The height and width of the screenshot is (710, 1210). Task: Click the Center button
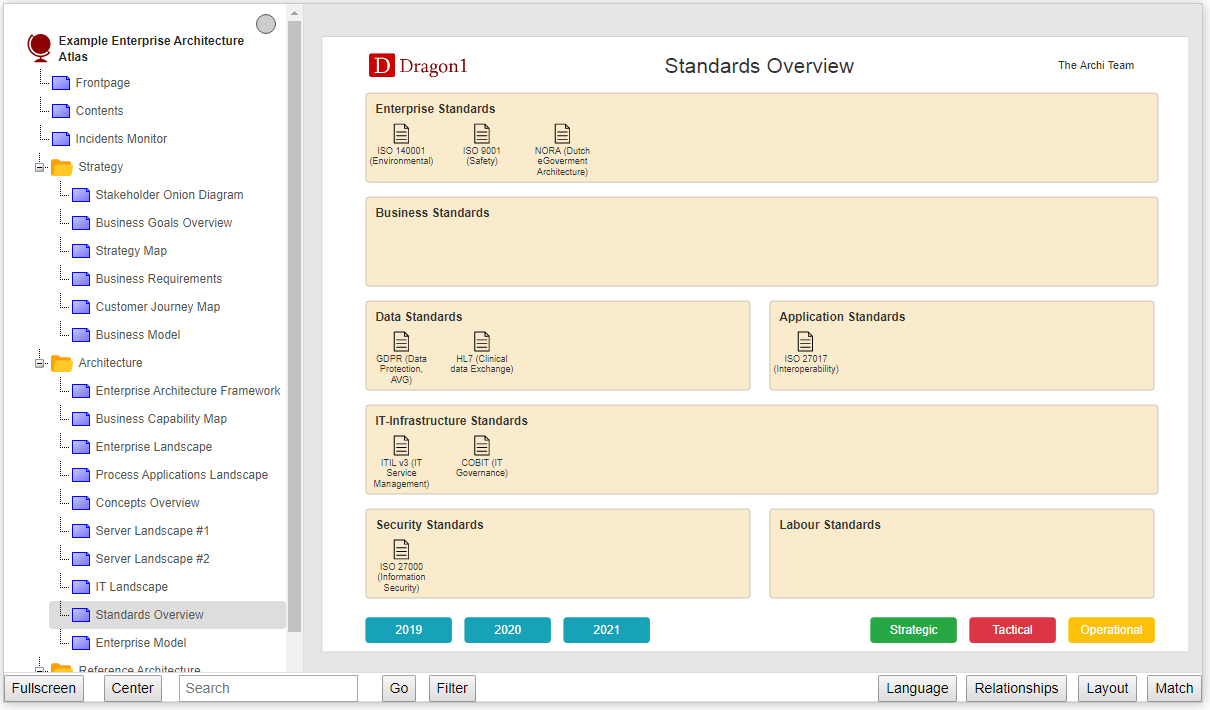[133, 688]
